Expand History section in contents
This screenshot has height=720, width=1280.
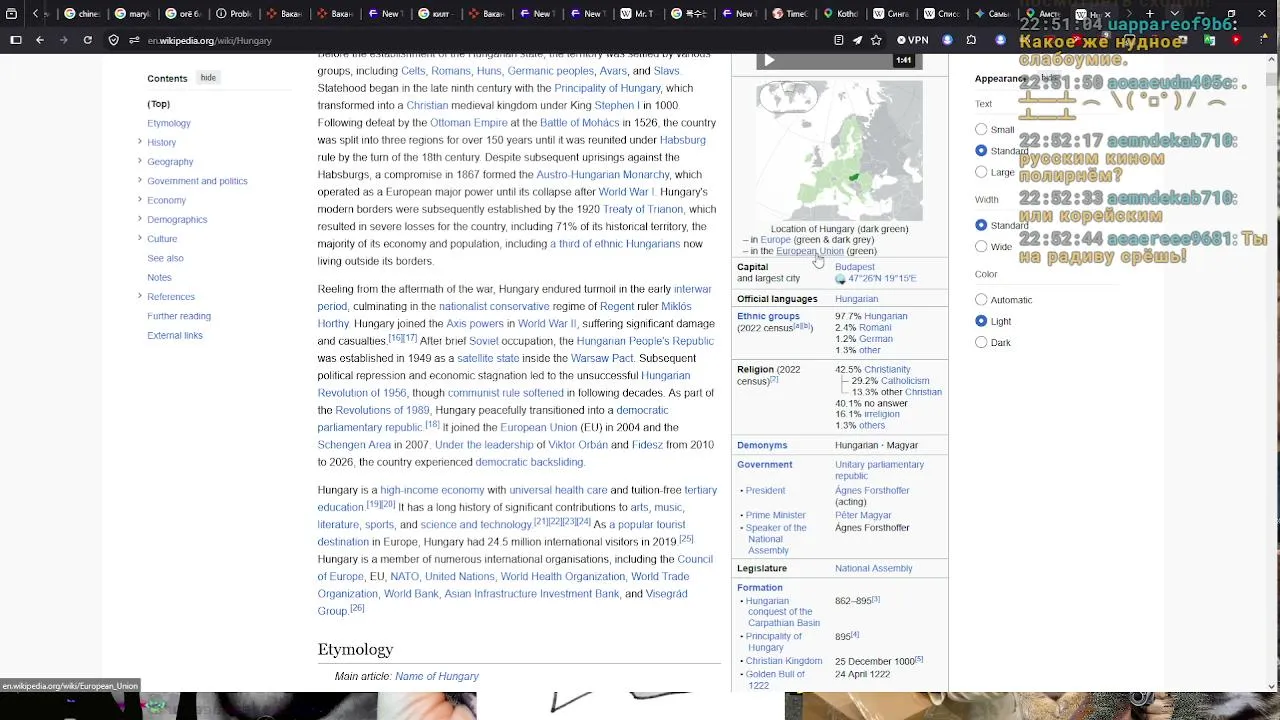[139, 142]
